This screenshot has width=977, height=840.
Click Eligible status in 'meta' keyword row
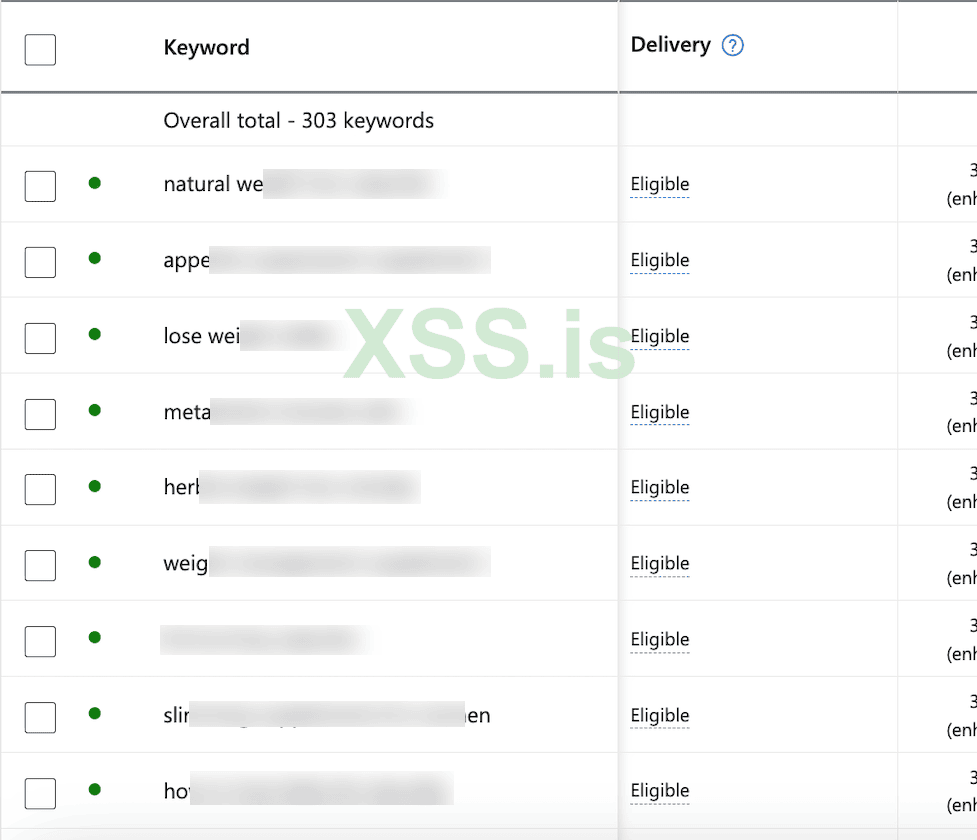[x=660, y=412]
